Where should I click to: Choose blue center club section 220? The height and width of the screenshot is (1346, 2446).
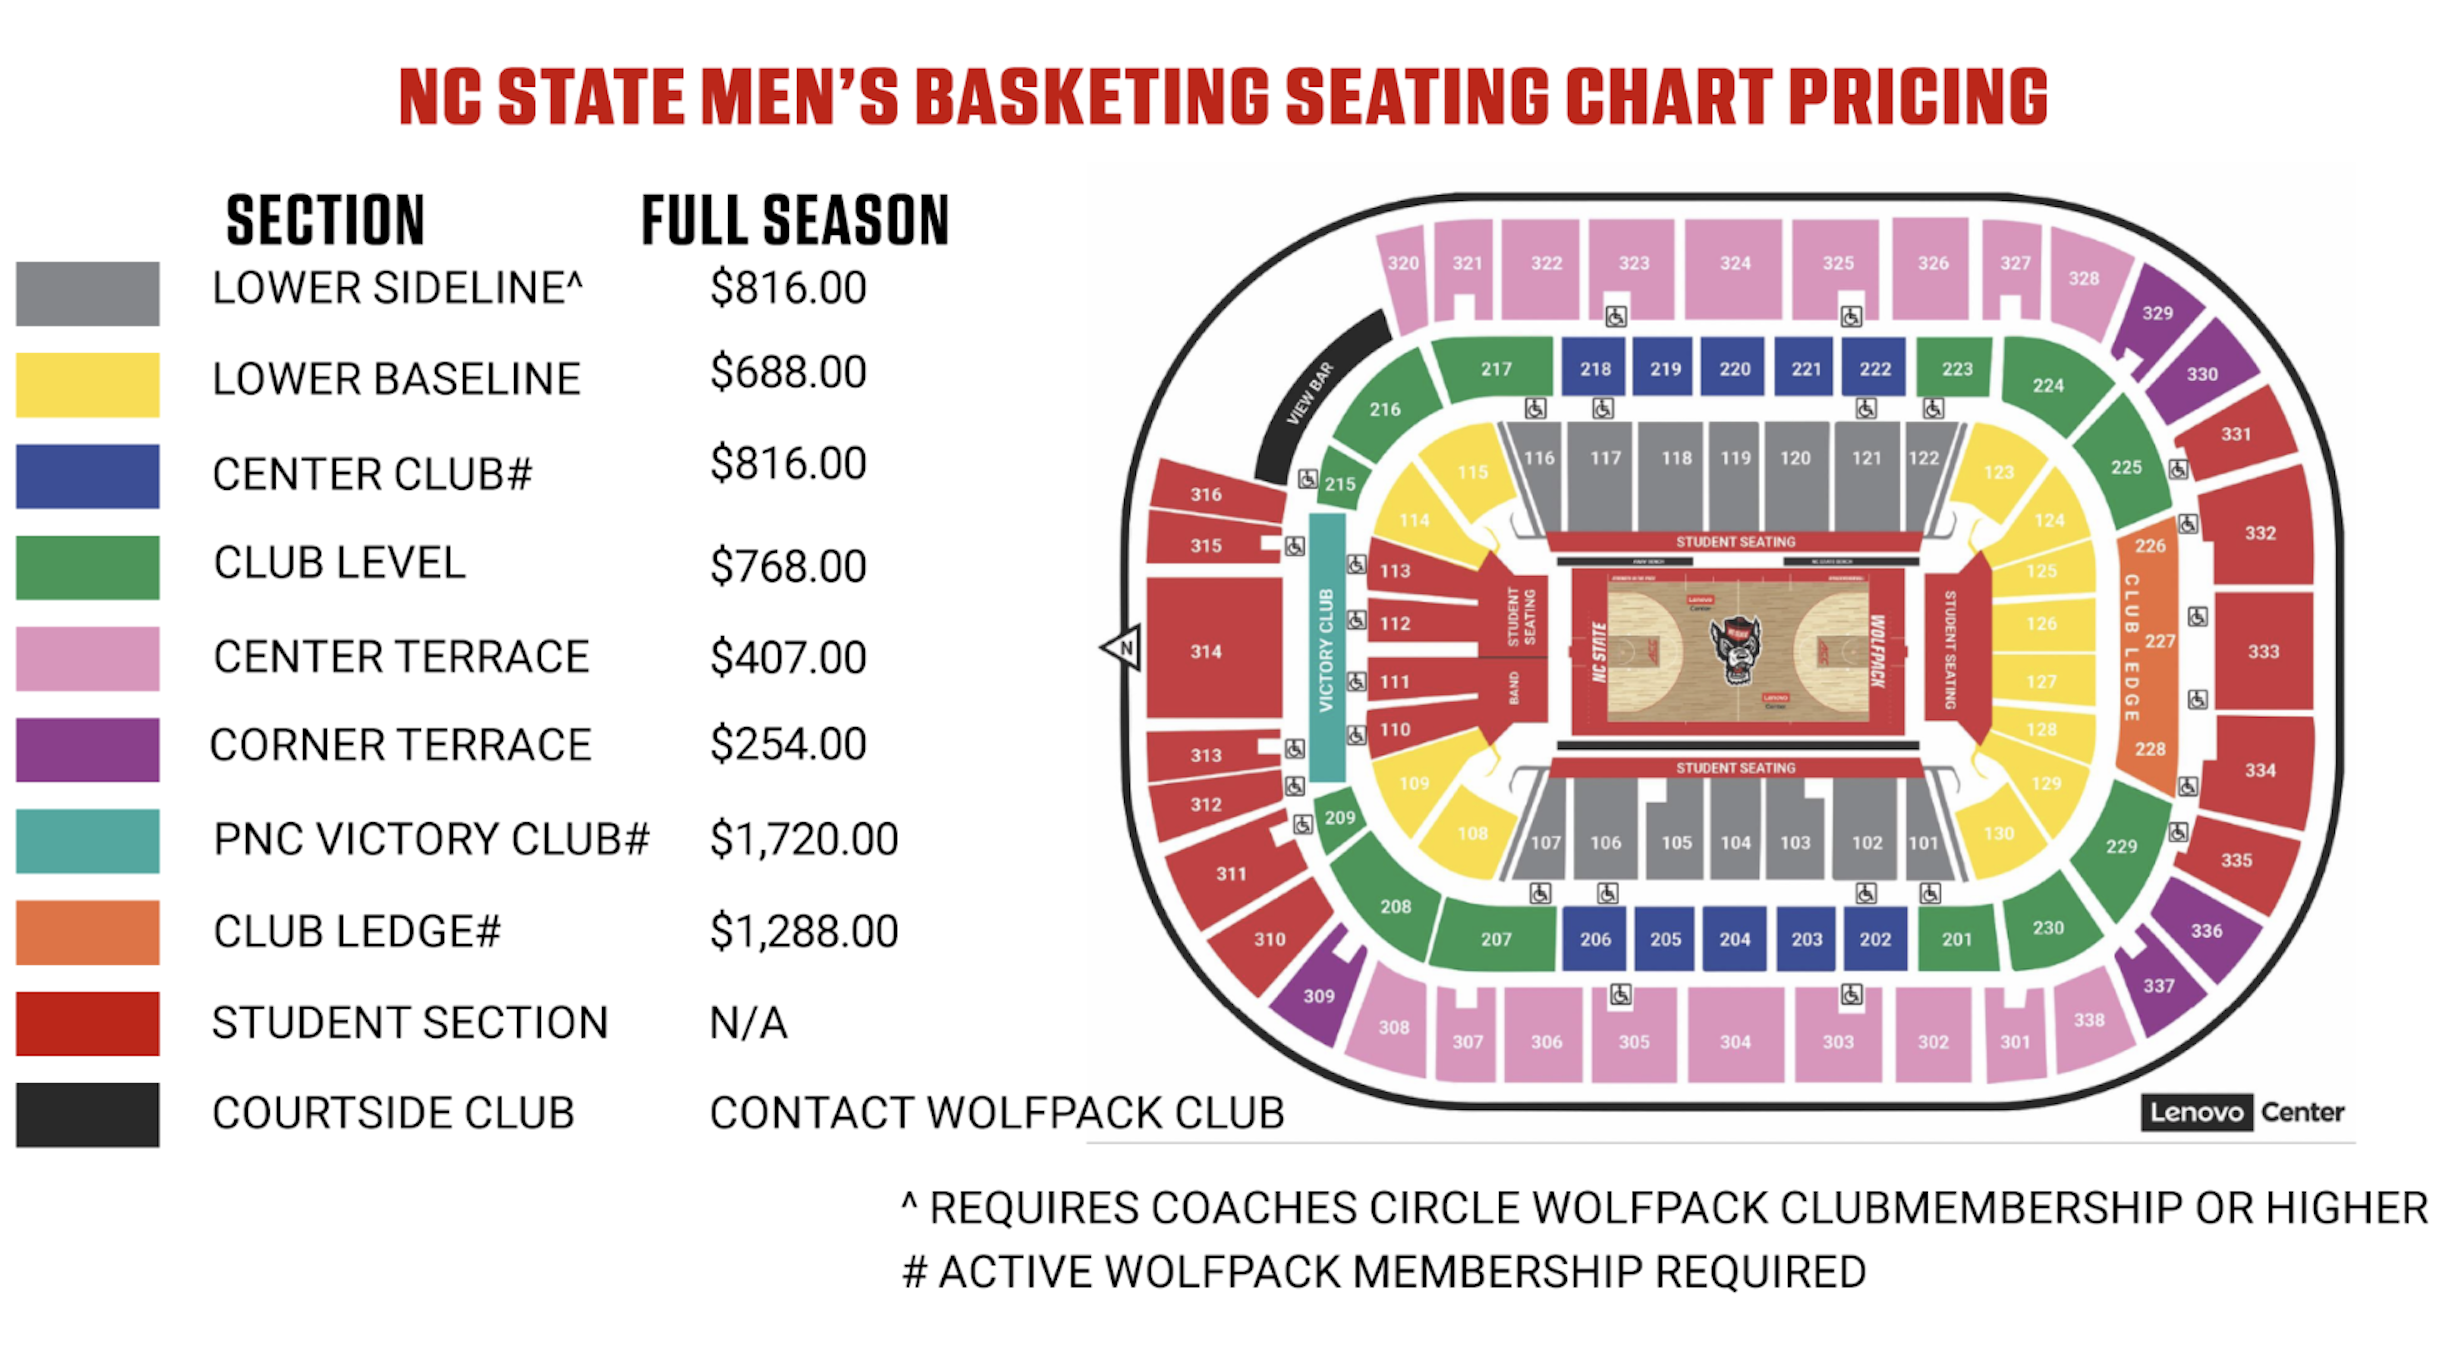(x=1734, y=369)
